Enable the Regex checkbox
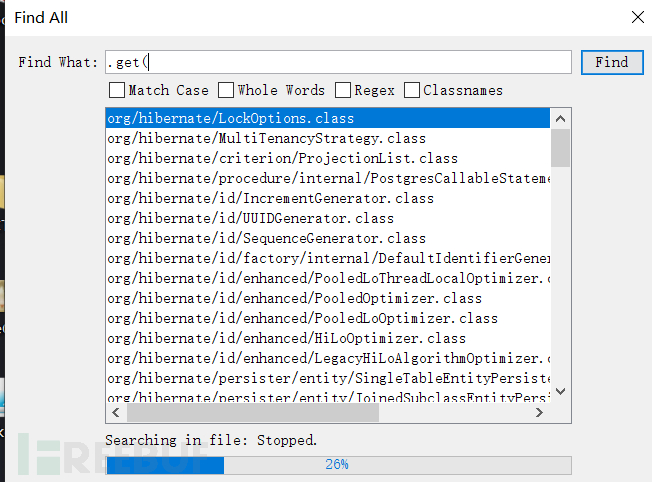 point(344,90)
